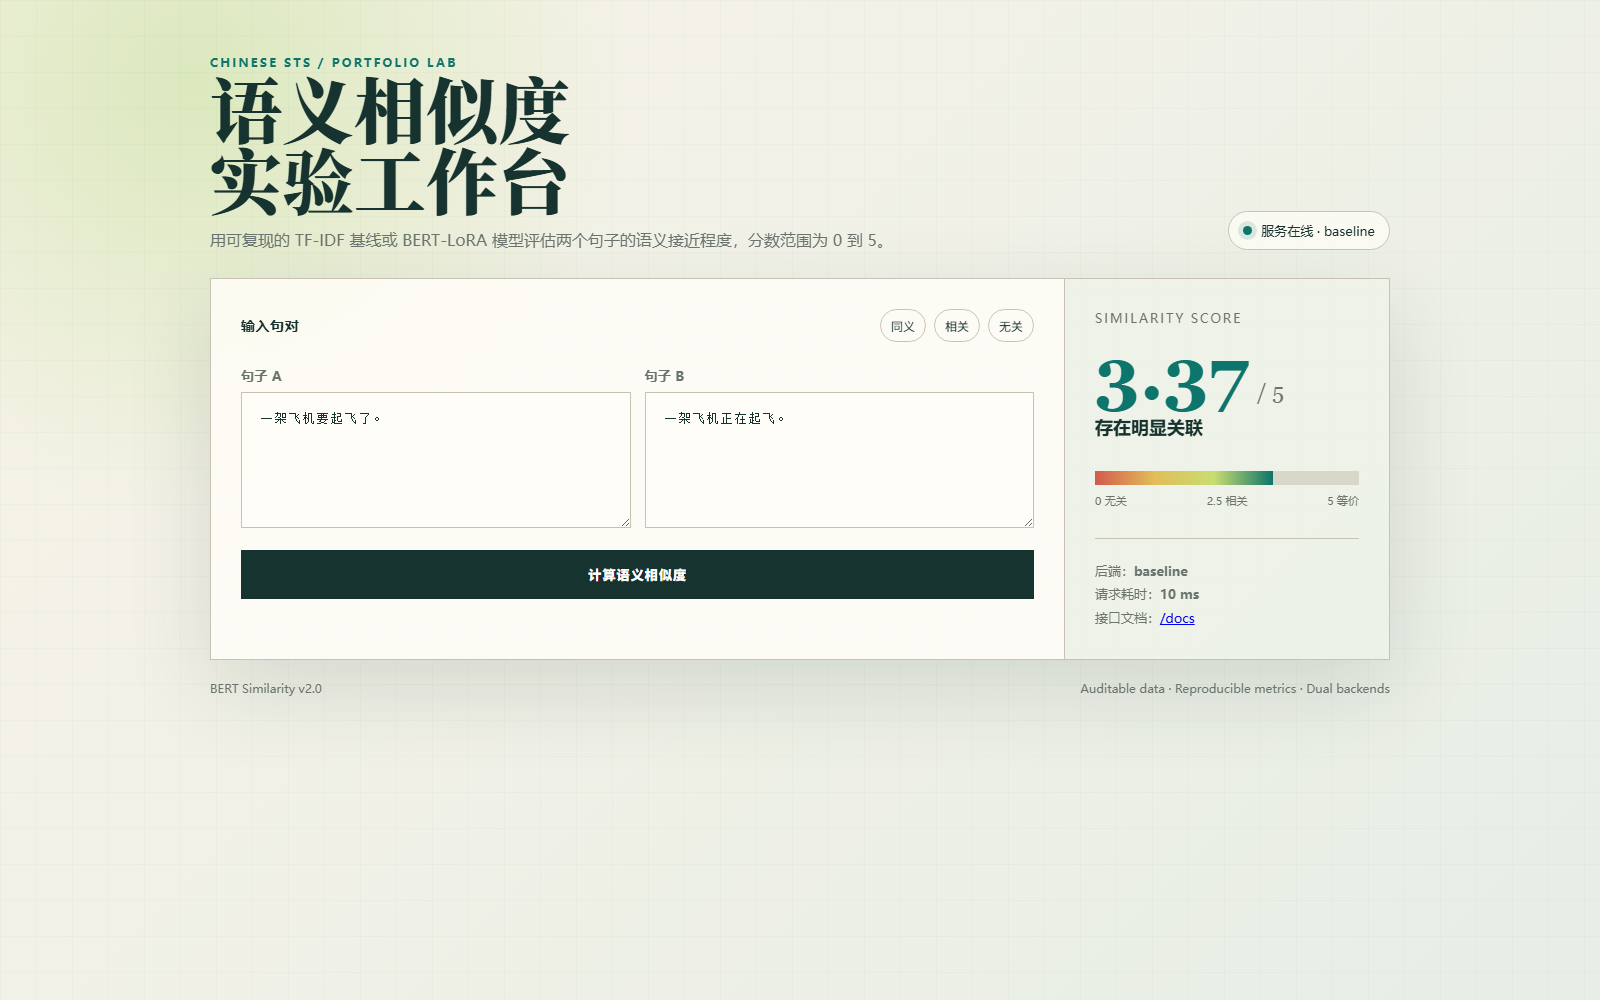The image size is (1600, 1000).
Task: Click the 3.37 score value
Action: click(1172, 386)
